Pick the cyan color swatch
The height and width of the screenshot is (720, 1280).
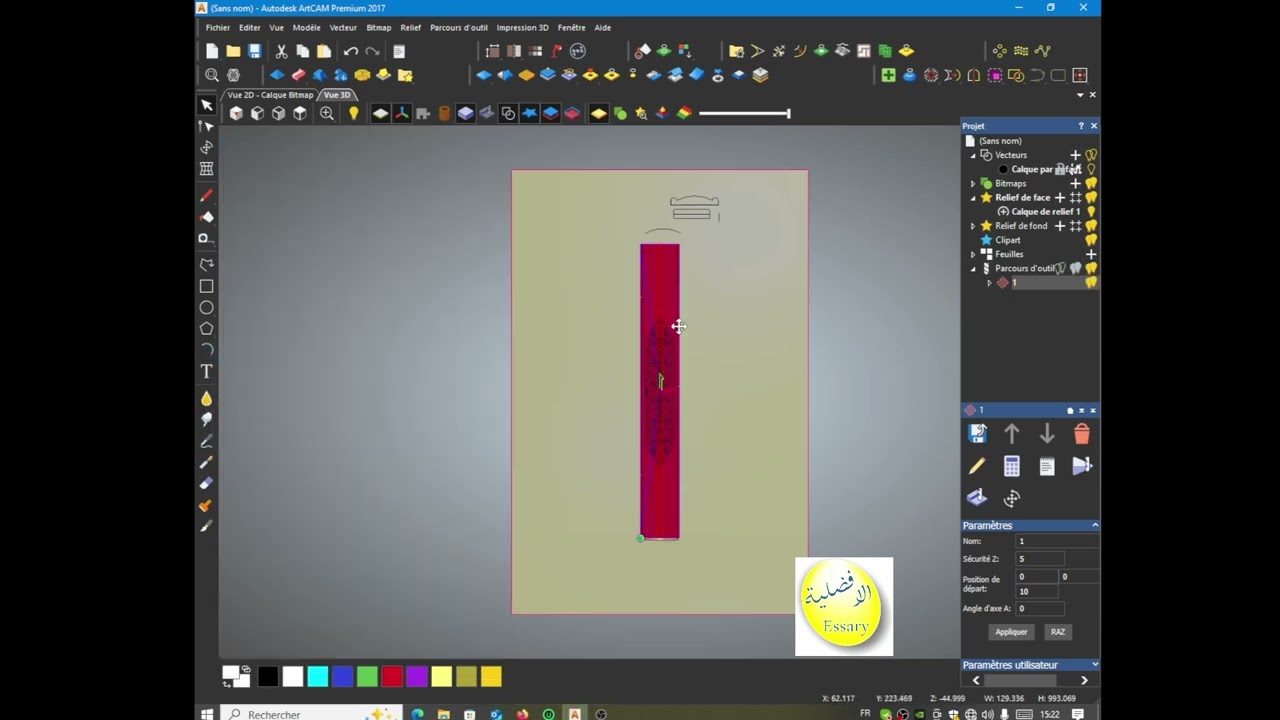[318, 677]
